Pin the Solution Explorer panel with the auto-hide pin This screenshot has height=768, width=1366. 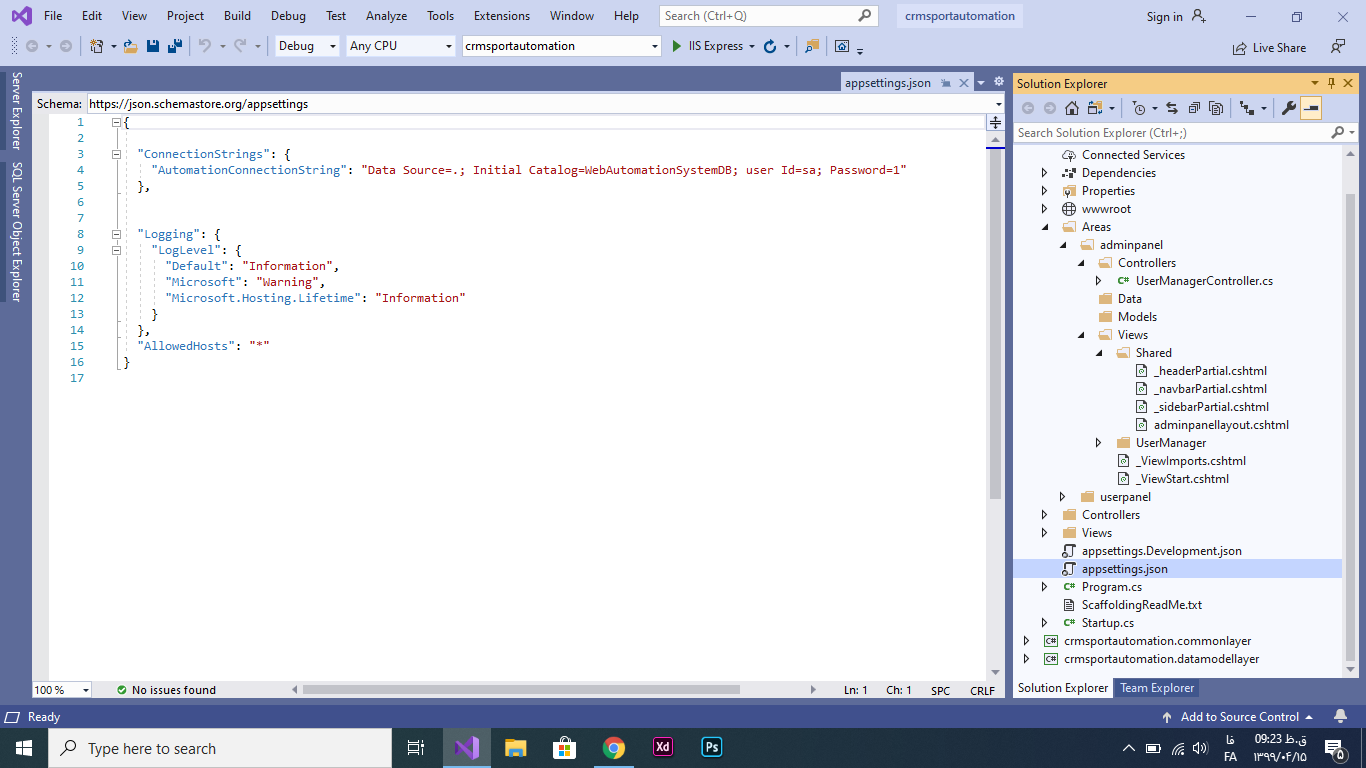(1331, 83)
